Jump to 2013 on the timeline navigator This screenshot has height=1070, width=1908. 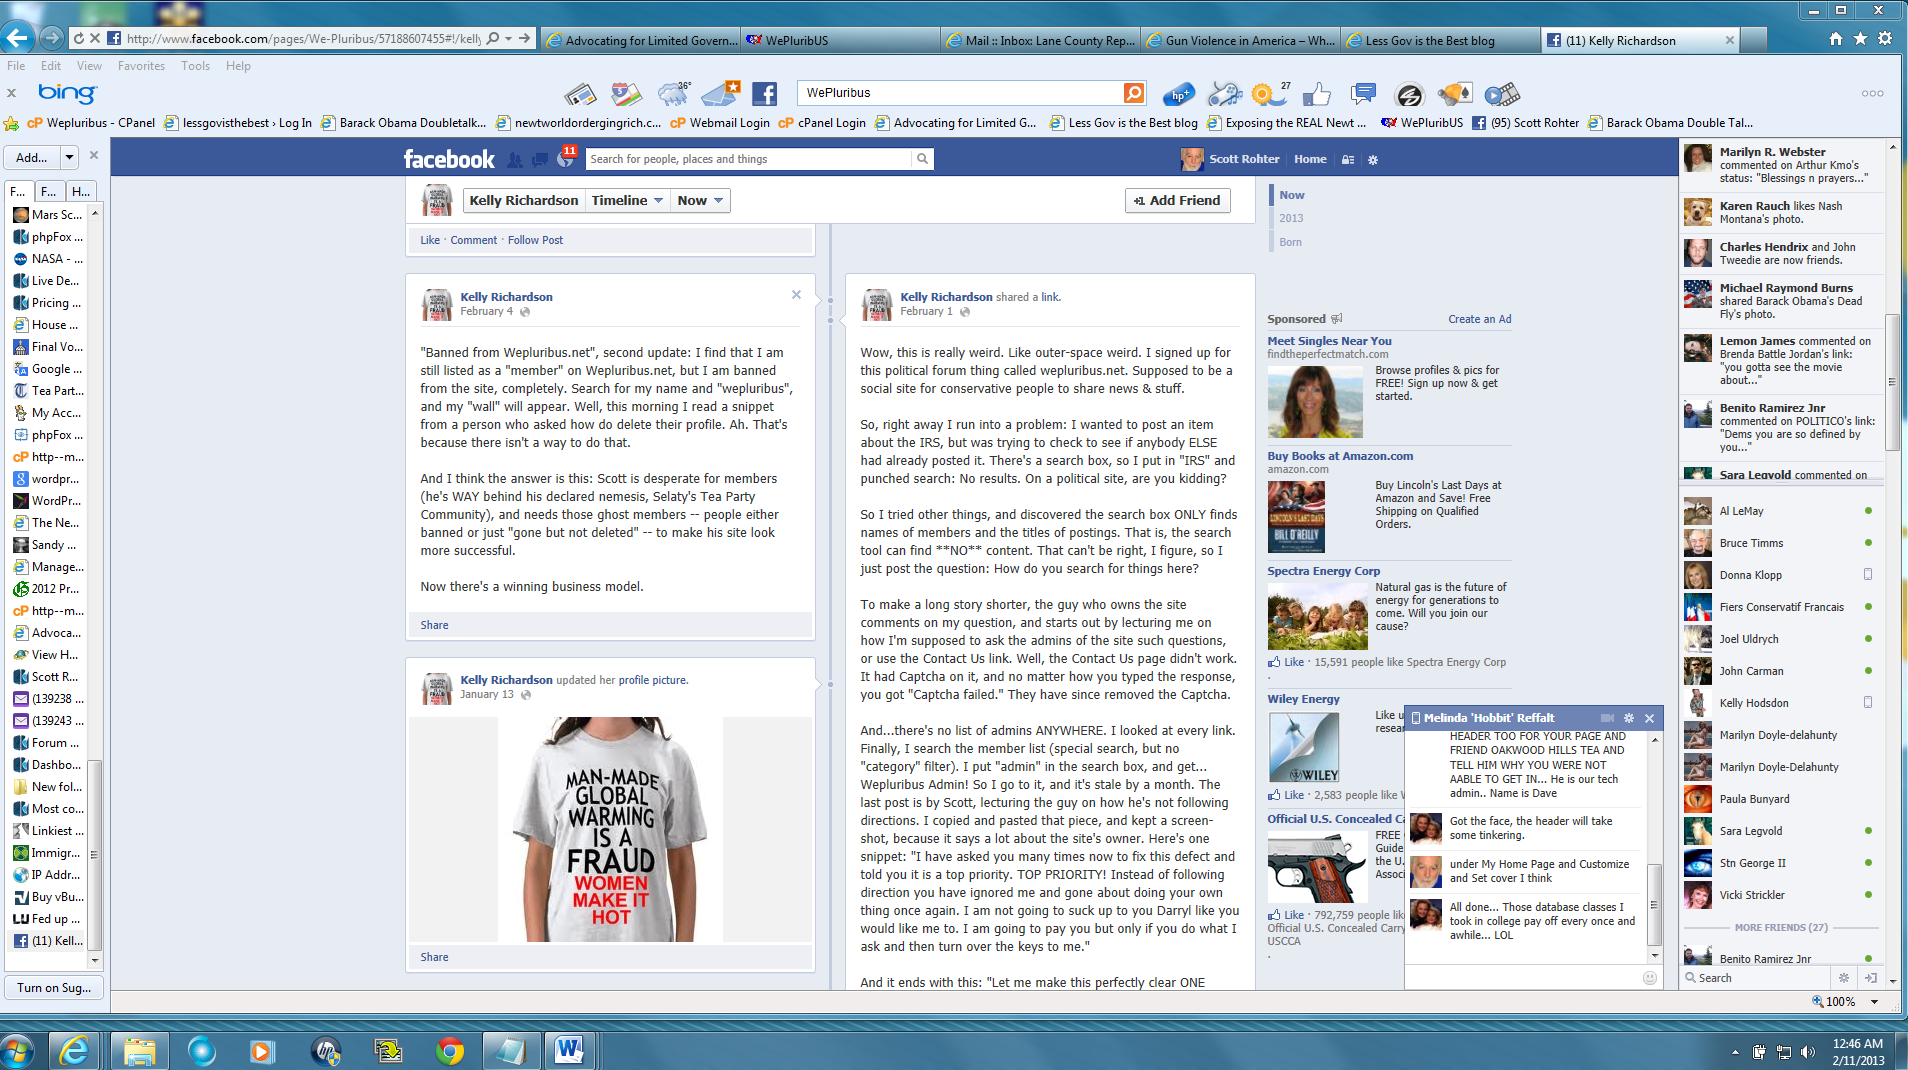pos(1291,218)
